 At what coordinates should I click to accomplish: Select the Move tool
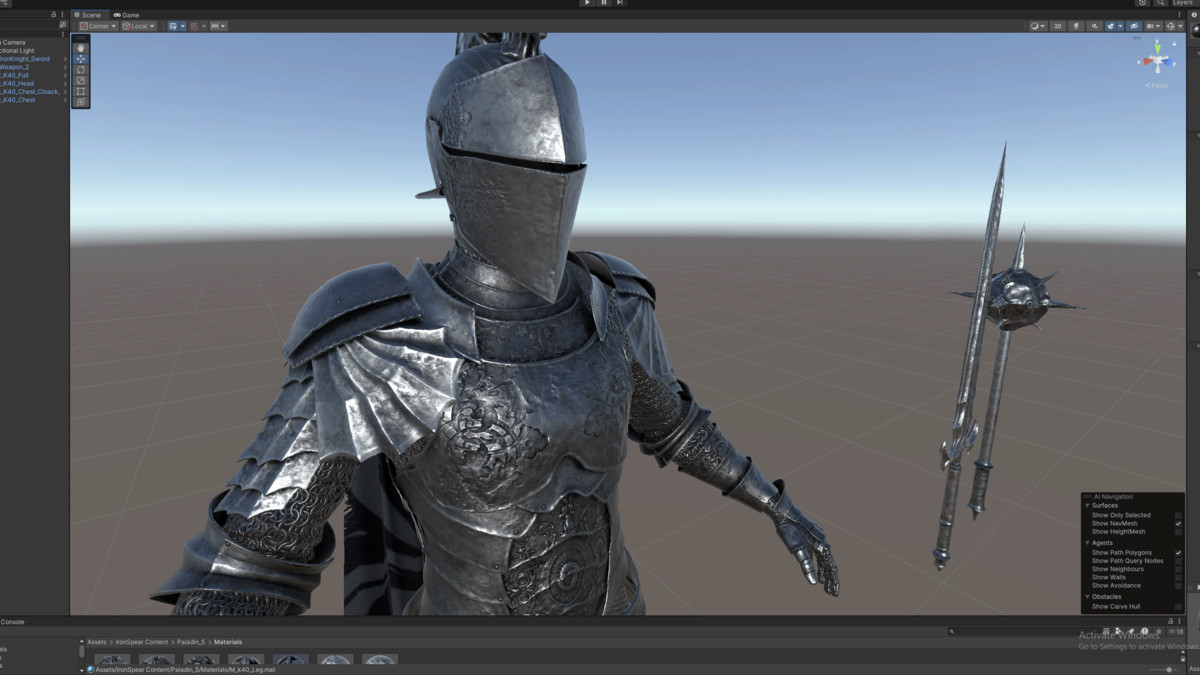click(81, 59)
